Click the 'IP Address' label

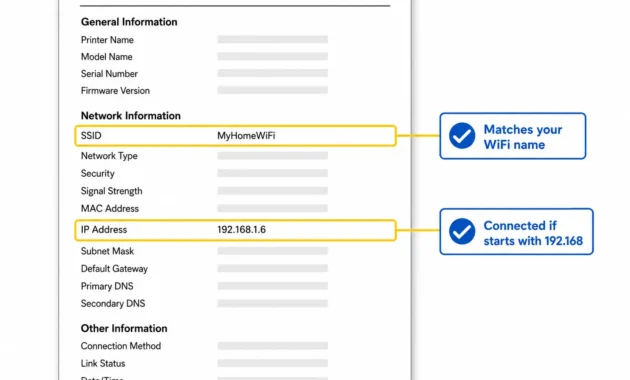tap(104, 229)
